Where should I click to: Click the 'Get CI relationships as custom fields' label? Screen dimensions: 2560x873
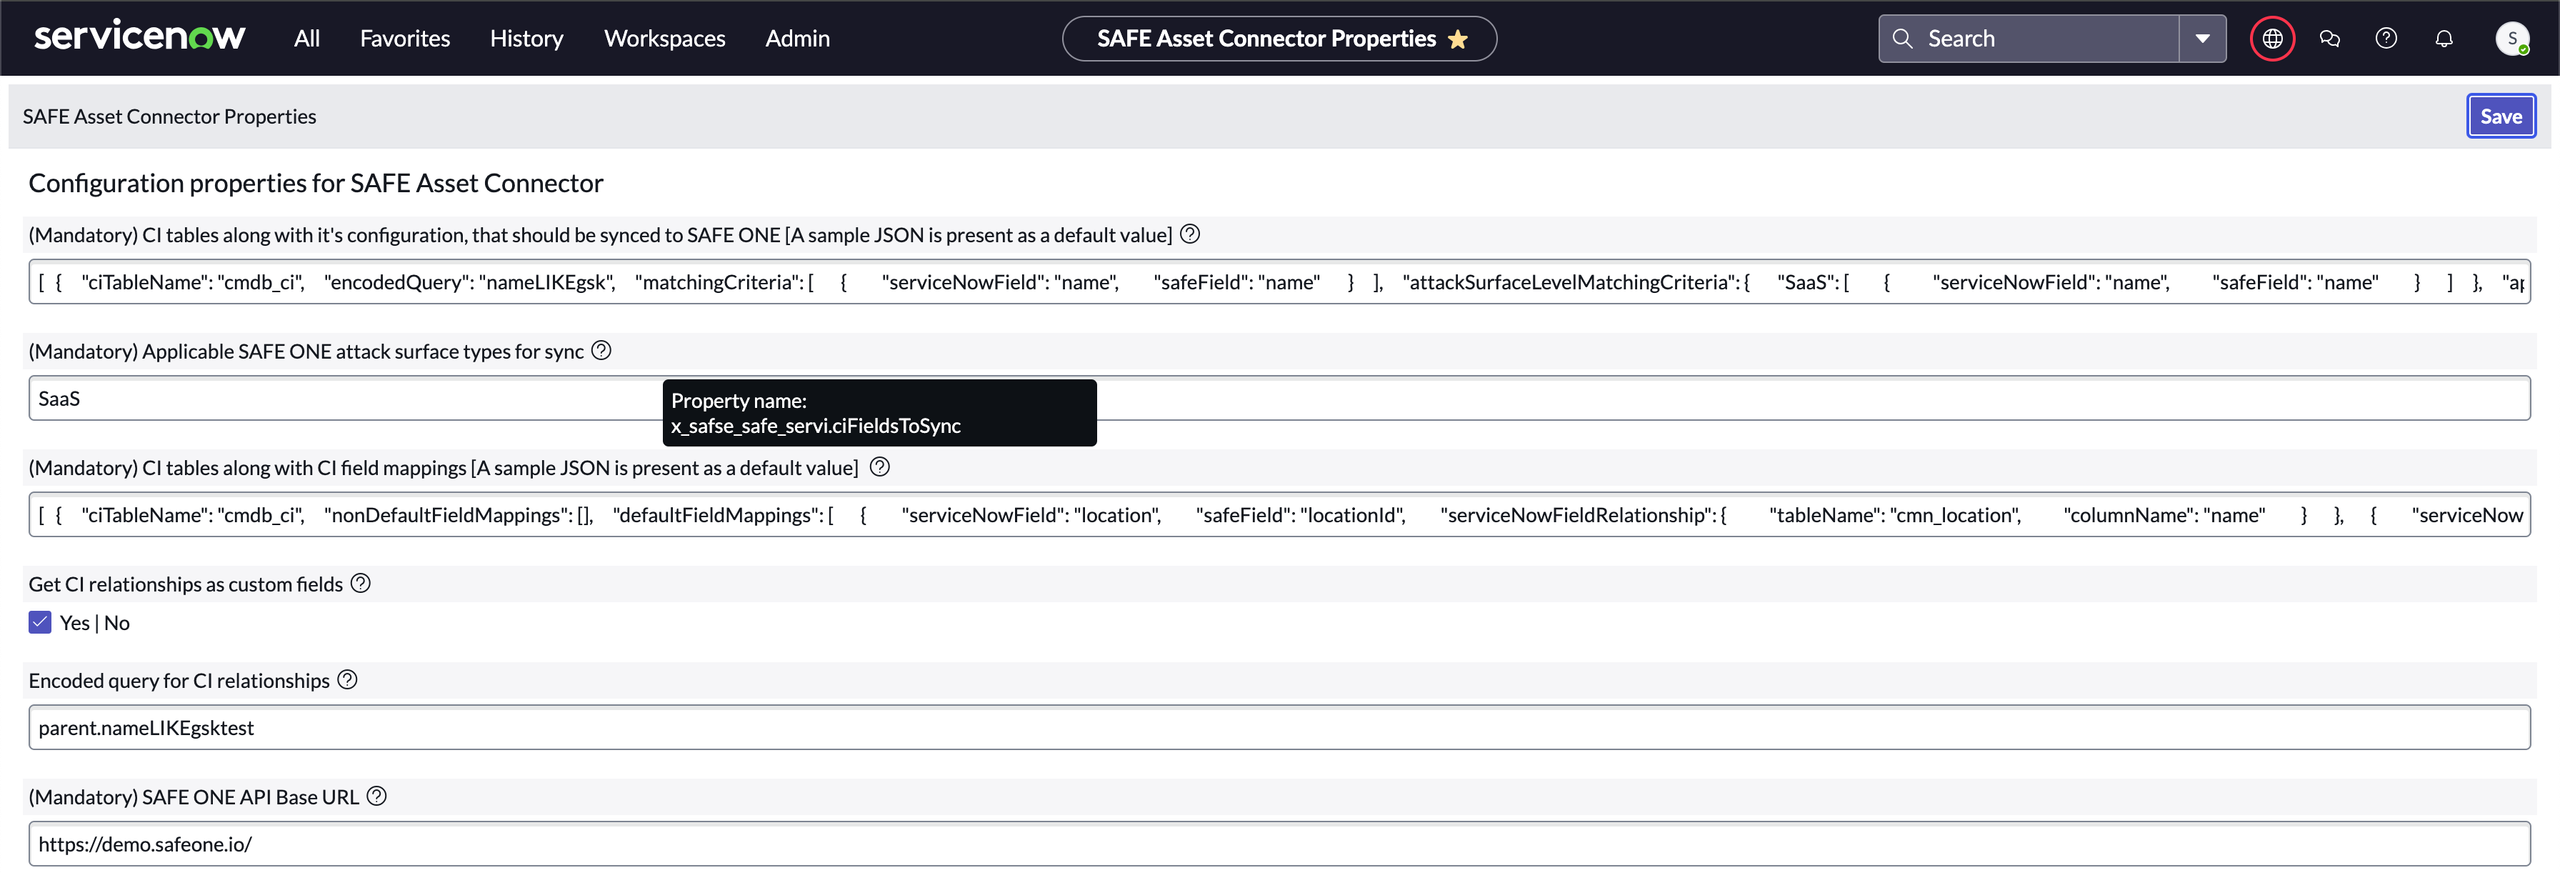click(x=186, y=584)
